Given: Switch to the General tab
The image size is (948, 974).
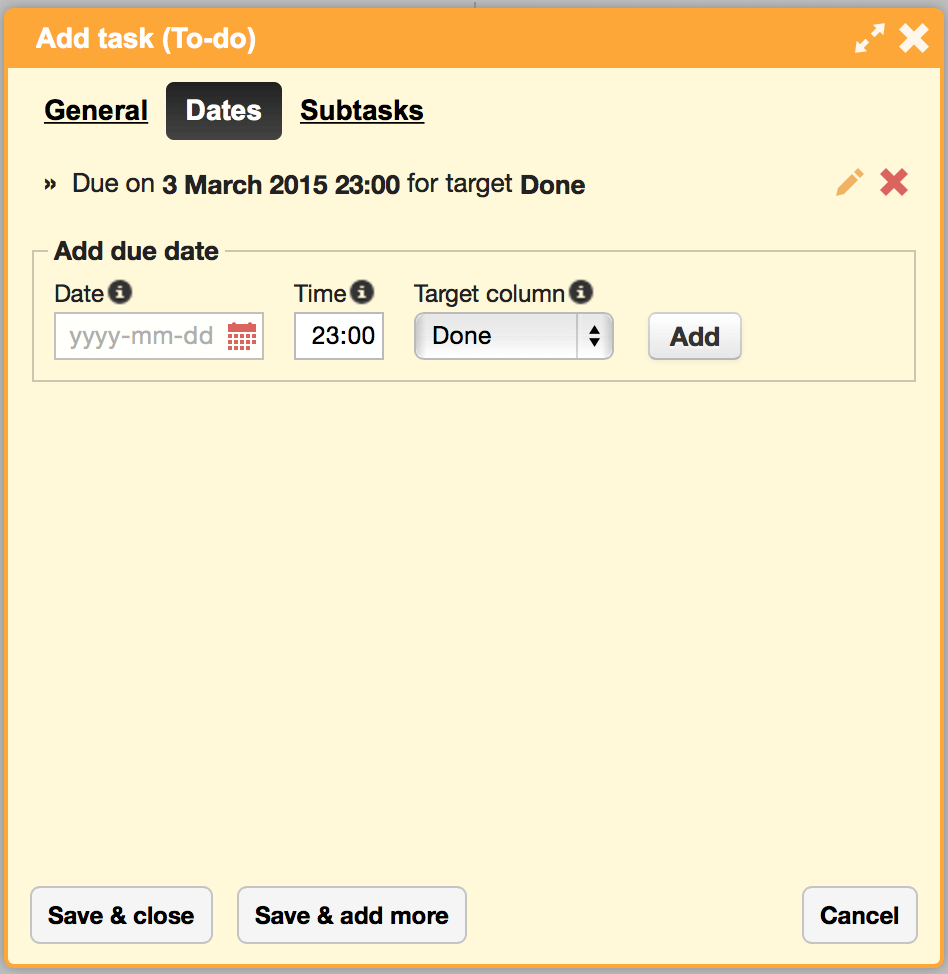Looking at the screenshot, I should pos(96,111).
